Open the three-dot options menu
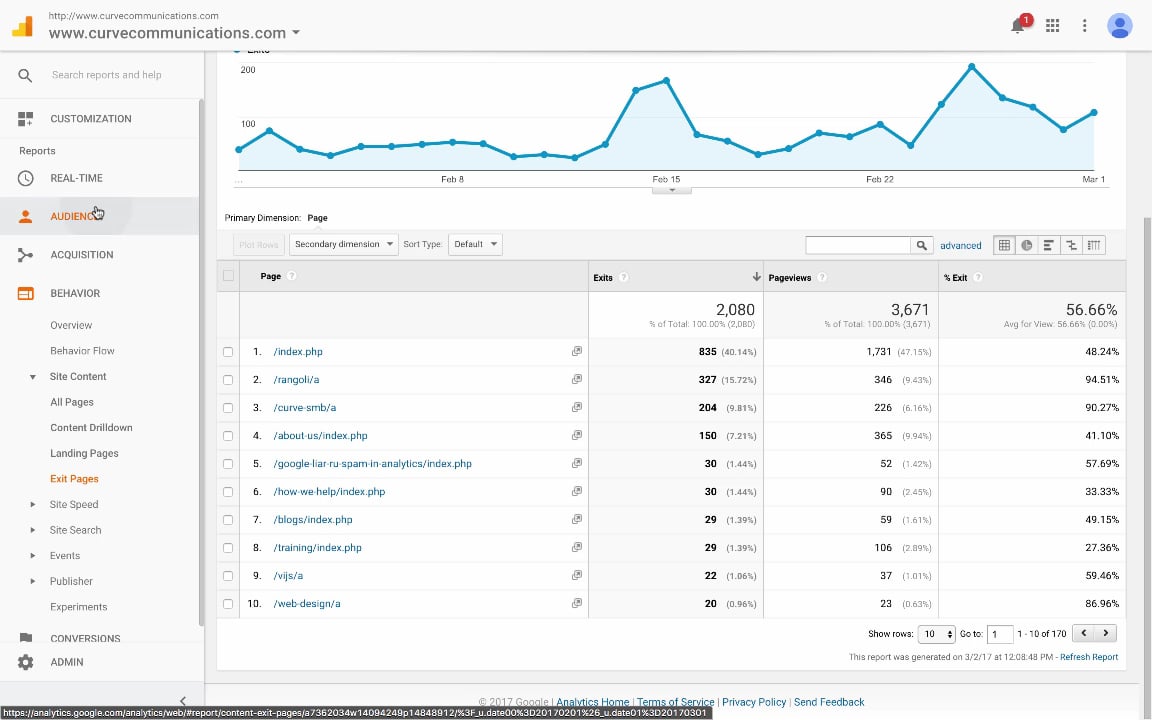The width and height of the screenshot is (1152, 720). pyautogui.click(x=1084, y=26)
